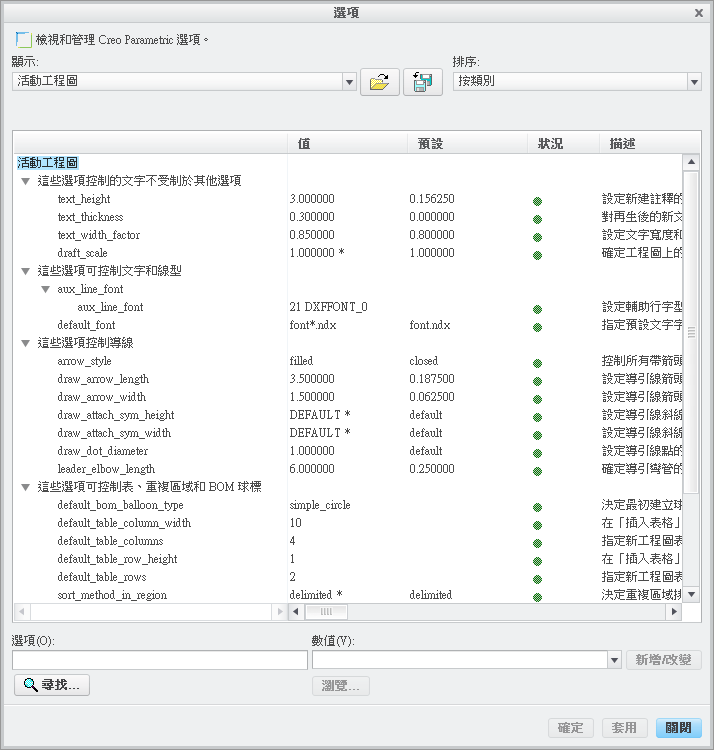Click the 確定 OK button

(571, 728)
